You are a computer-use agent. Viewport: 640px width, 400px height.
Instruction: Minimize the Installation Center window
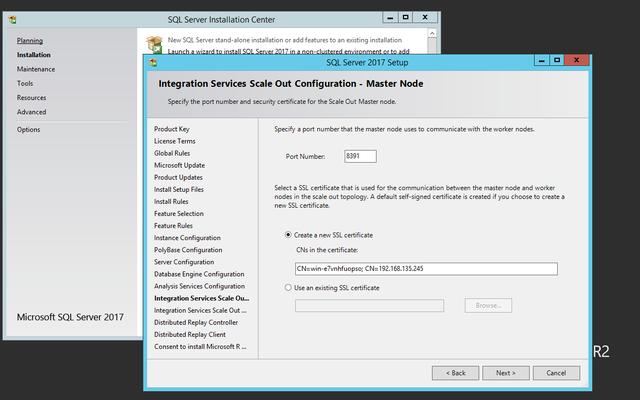pos(390,18)
